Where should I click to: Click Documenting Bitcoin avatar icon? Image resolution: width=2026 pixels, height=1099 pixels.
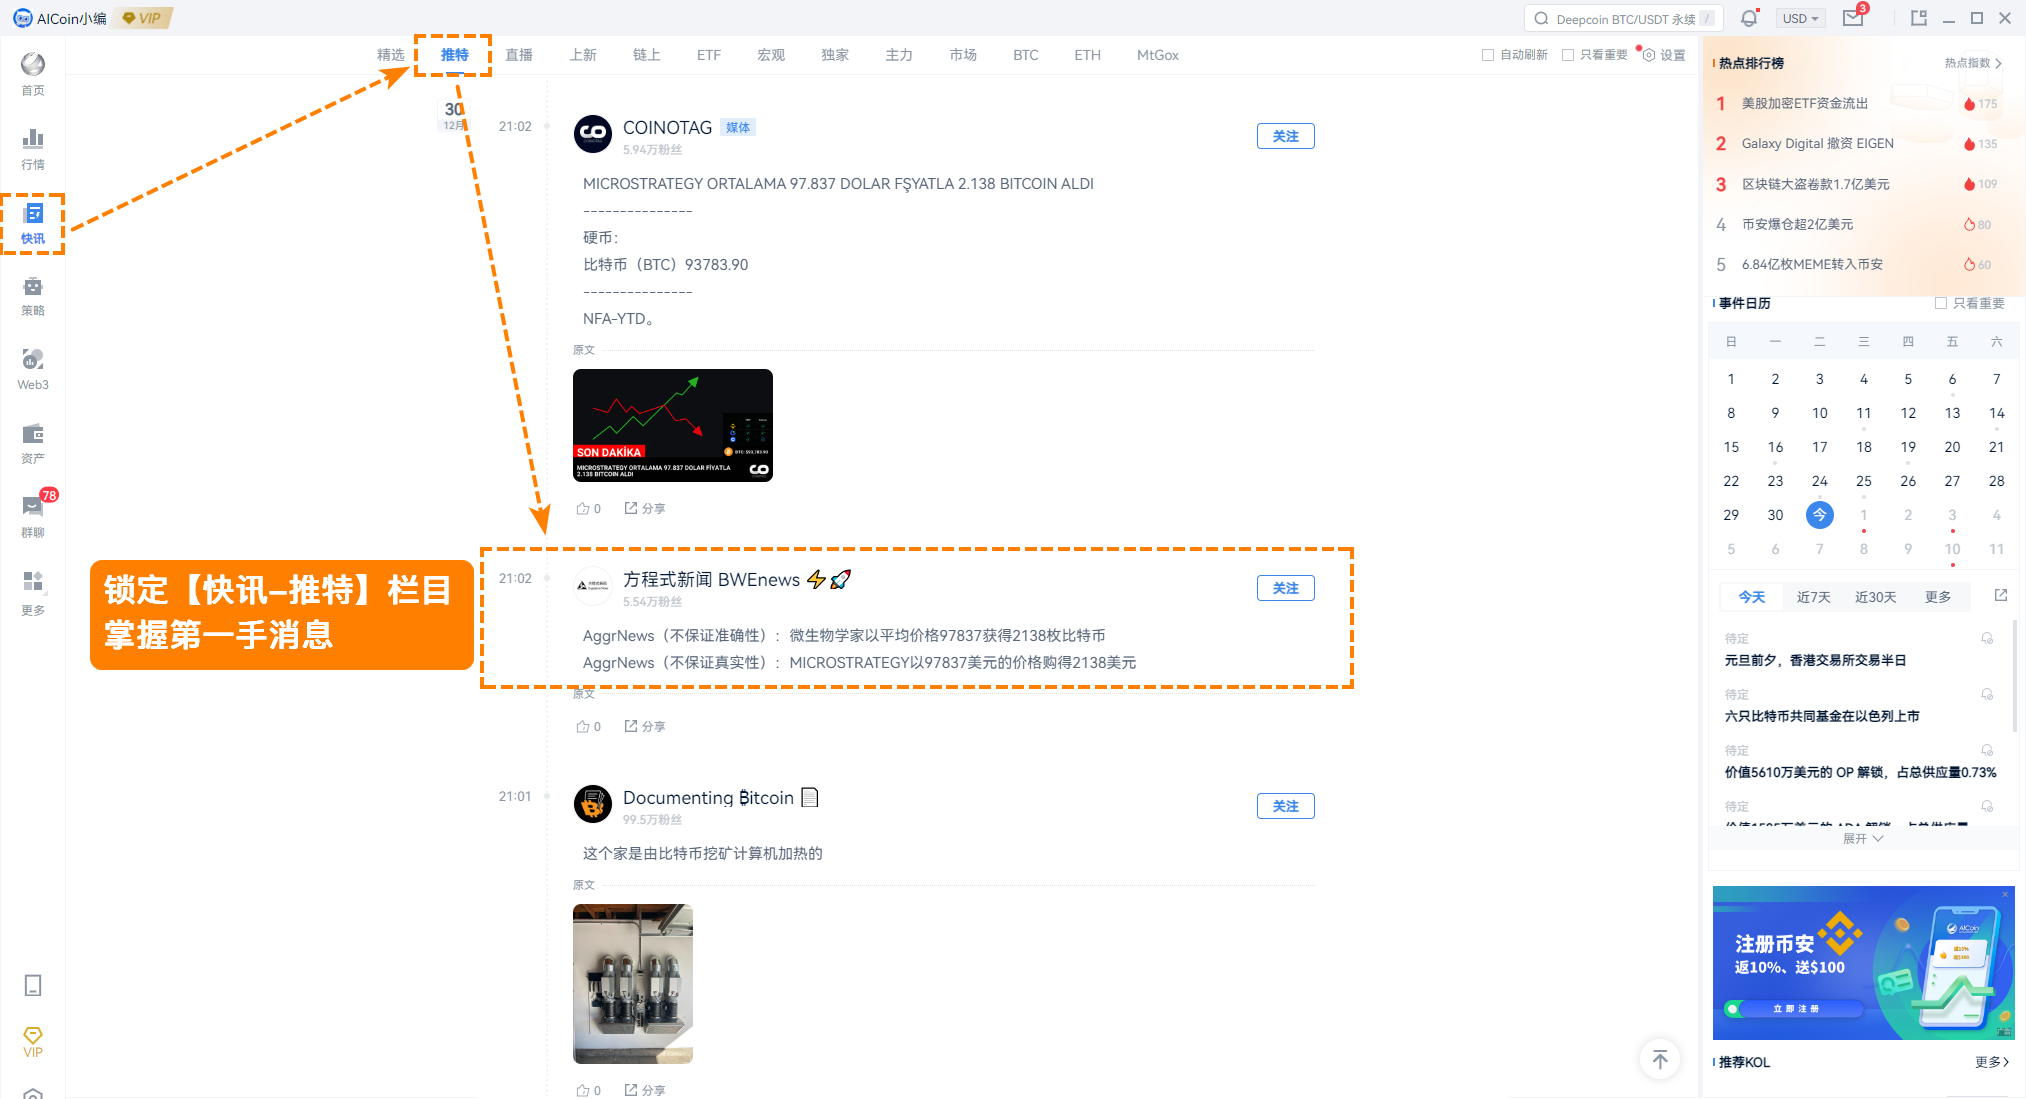(593, 804)
